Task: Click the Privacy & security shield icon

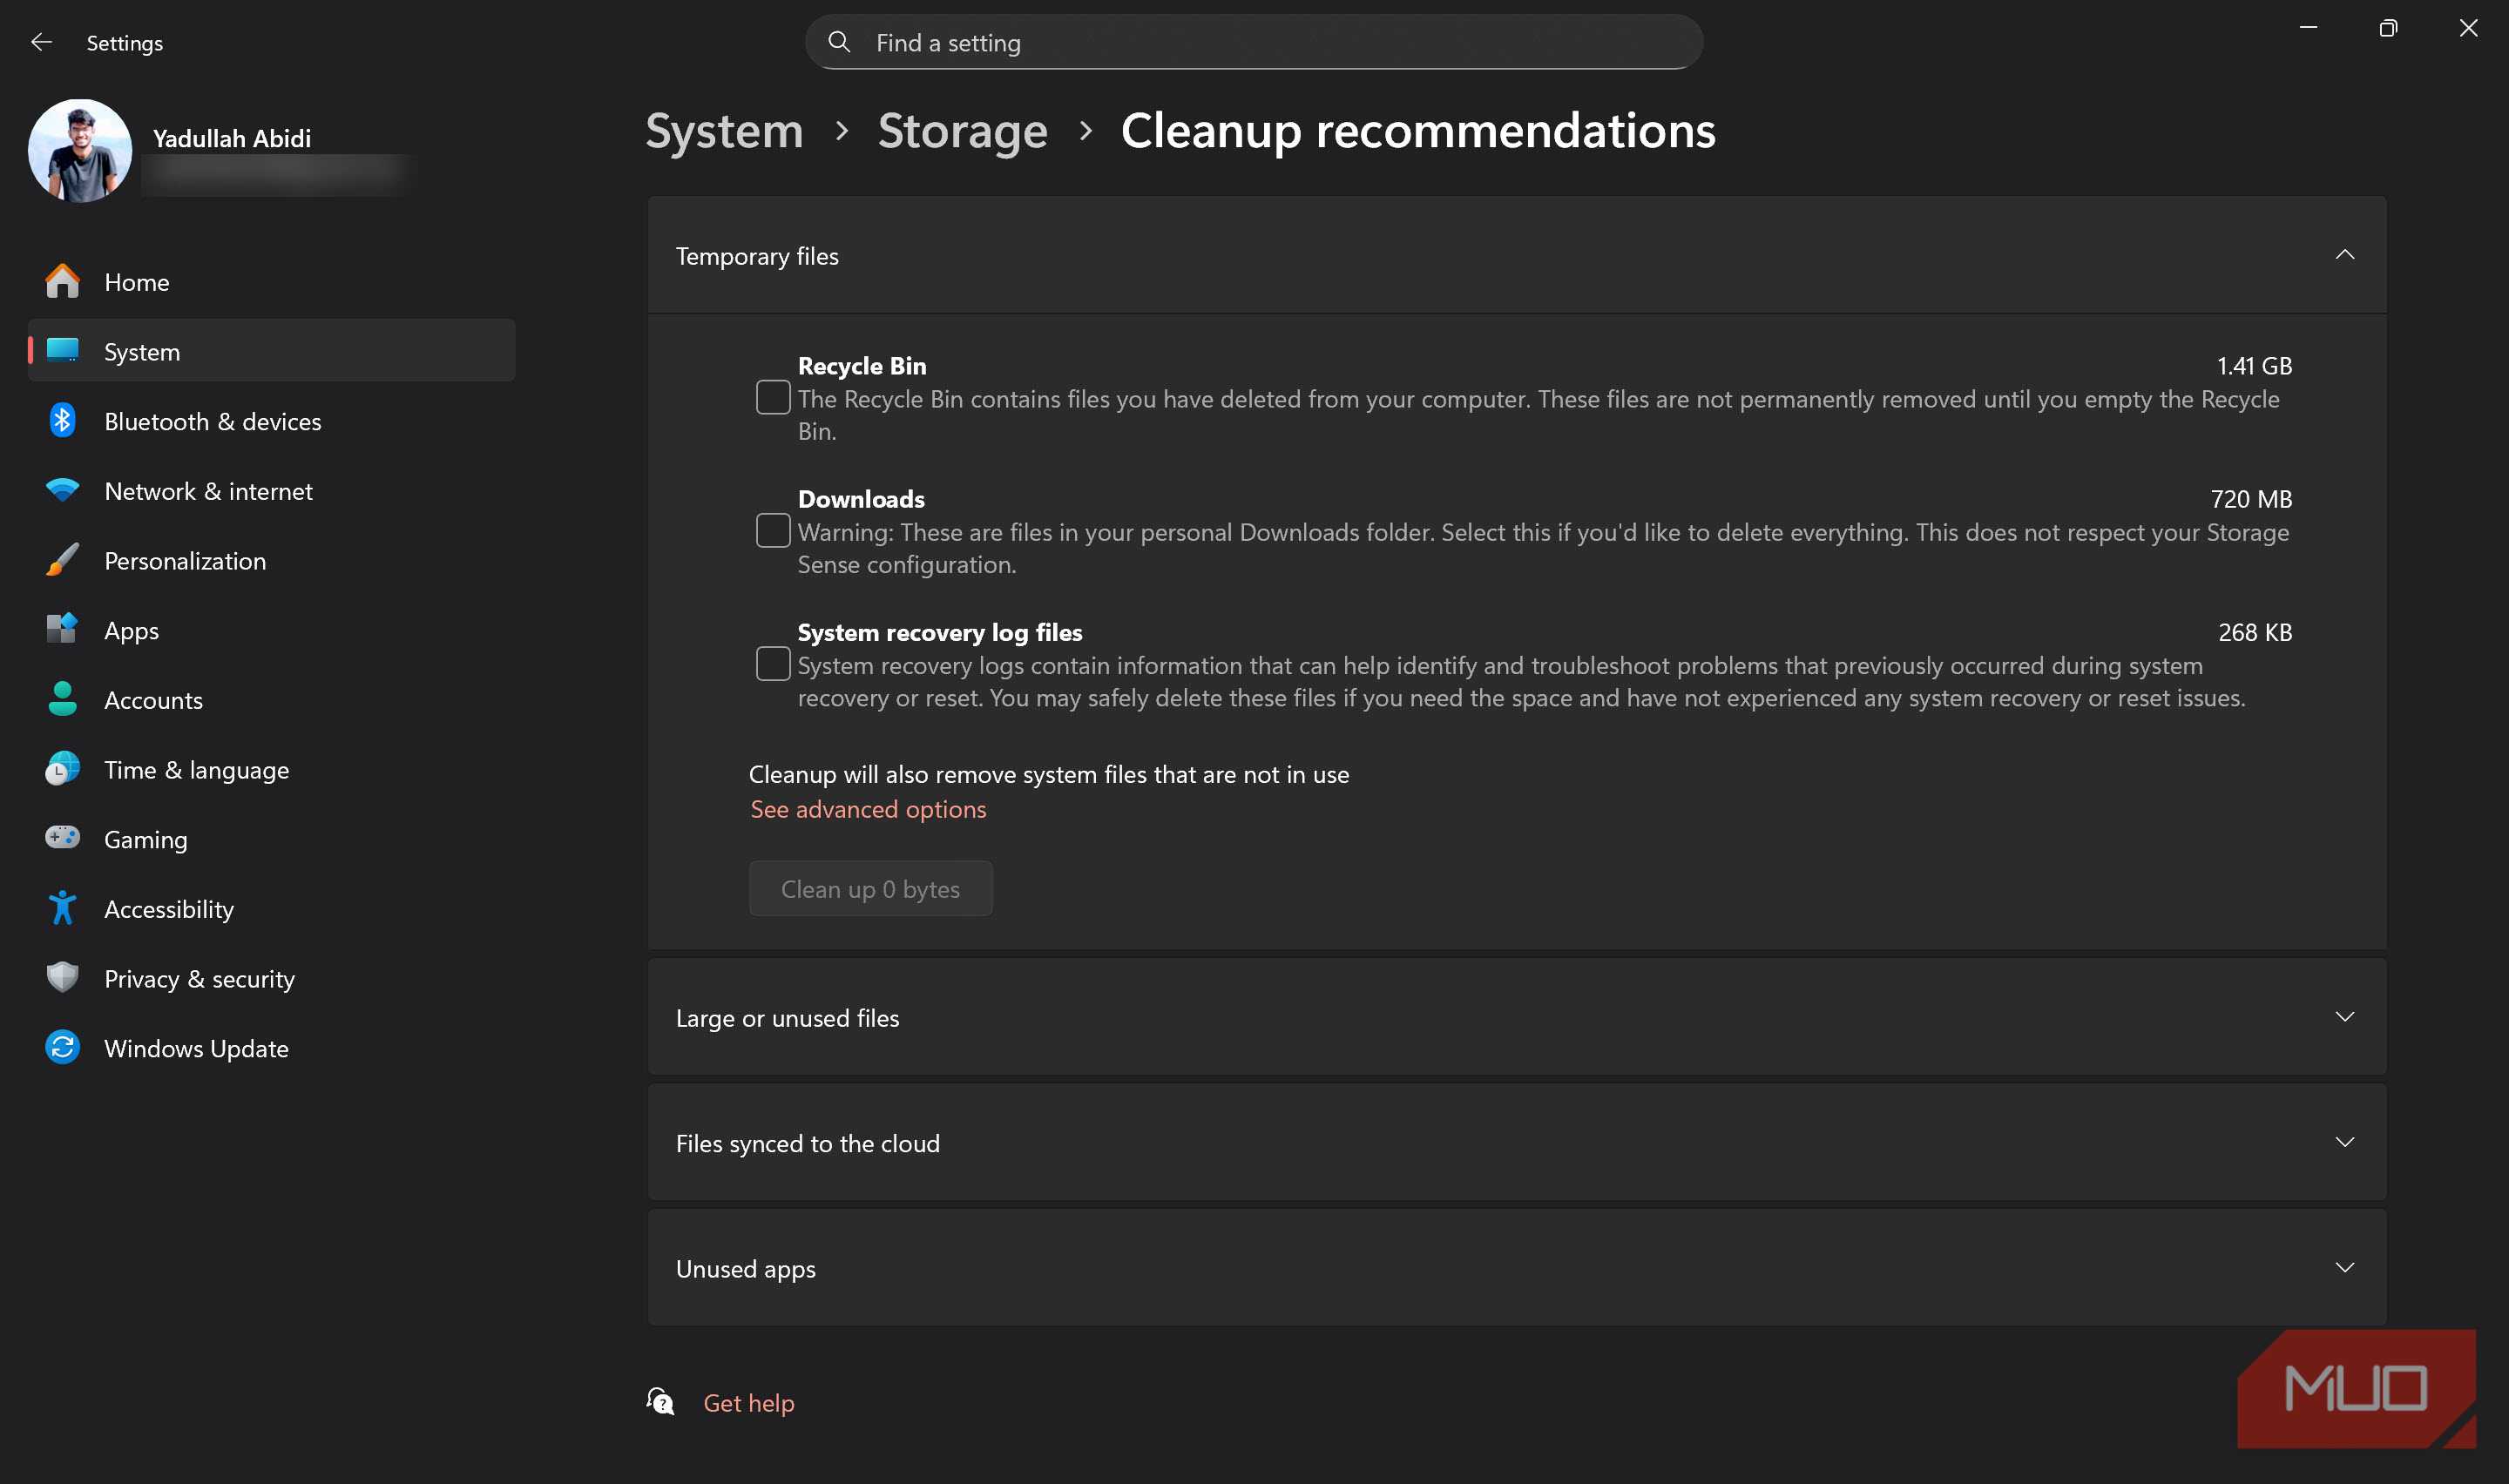Action: tap(62, 978)
